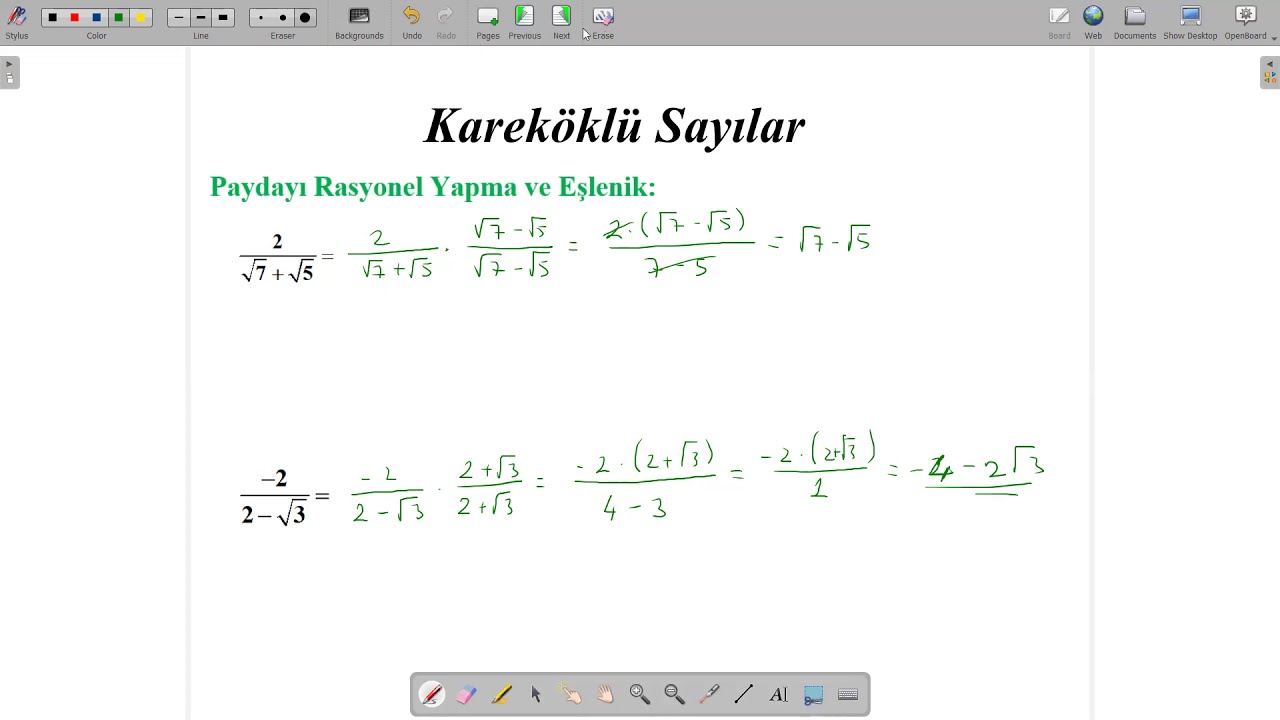Select the yellow pen color
This screenshot has height=720, width=1280.
(140, 18)
